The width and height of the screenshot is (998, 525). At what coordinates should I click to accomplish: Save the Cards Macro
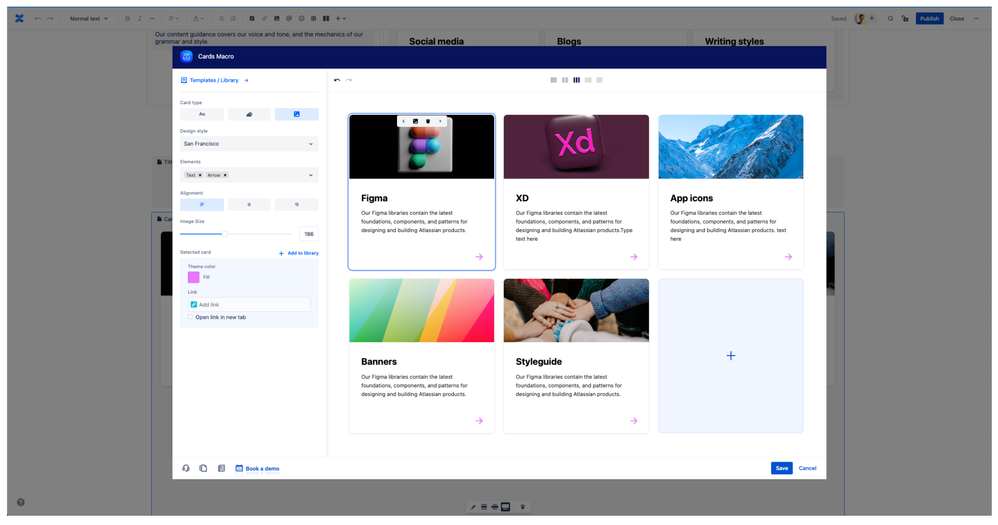click(782, 468)
